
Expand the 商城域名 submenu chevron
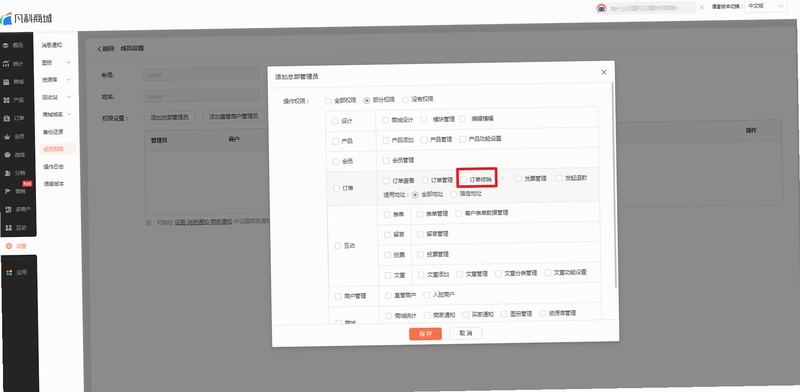point(69,114)
